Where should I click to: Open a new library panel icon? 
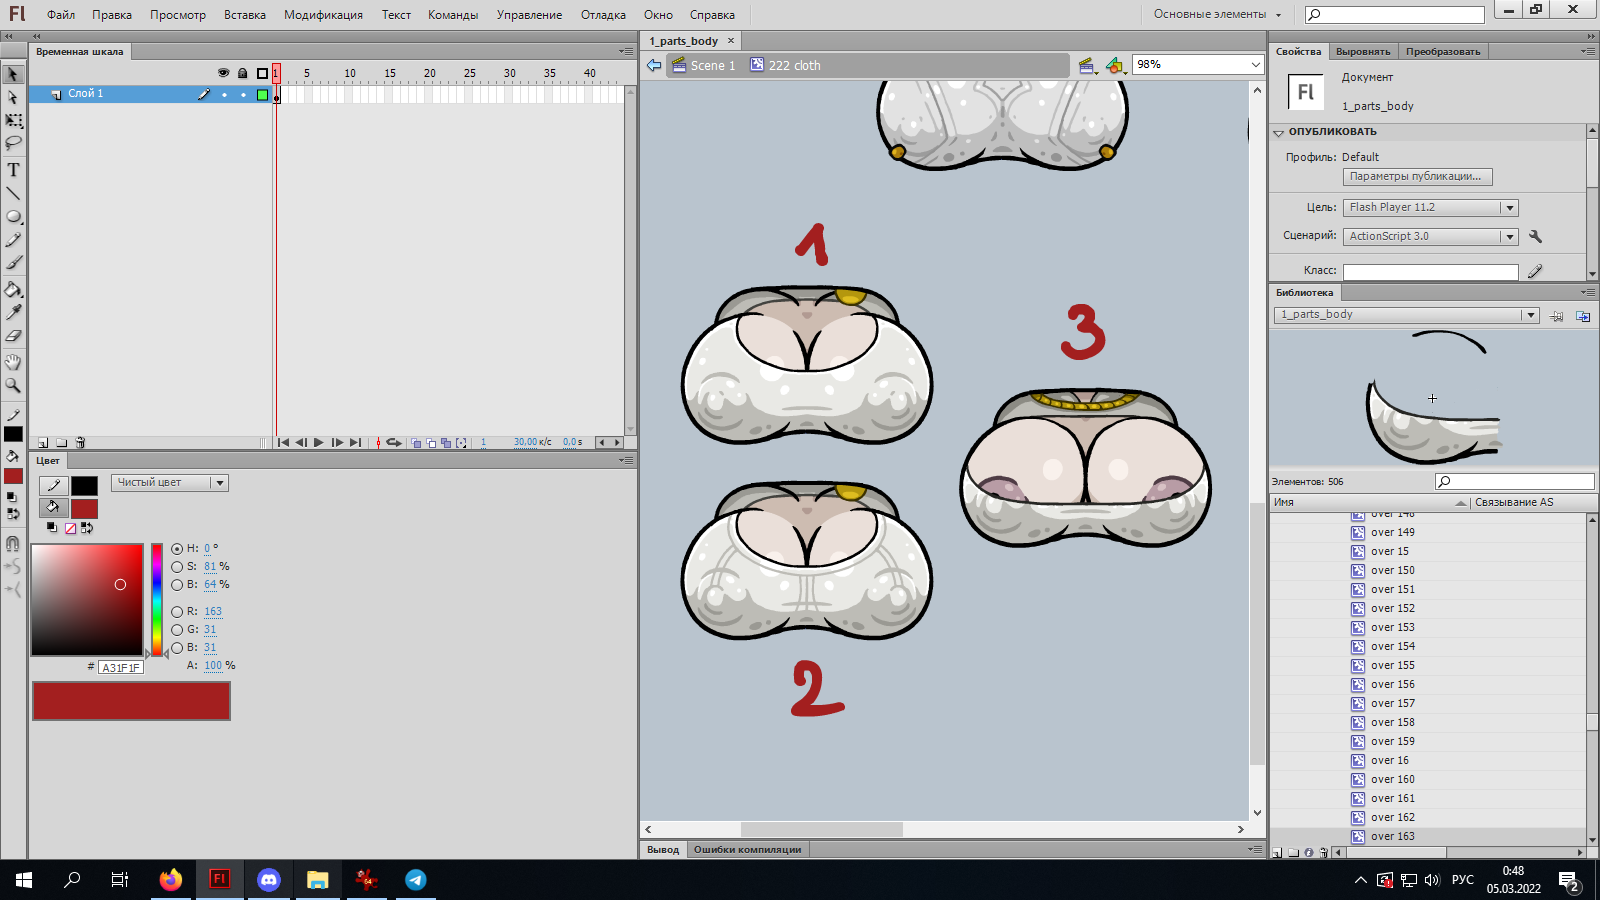coord(1583,316)
